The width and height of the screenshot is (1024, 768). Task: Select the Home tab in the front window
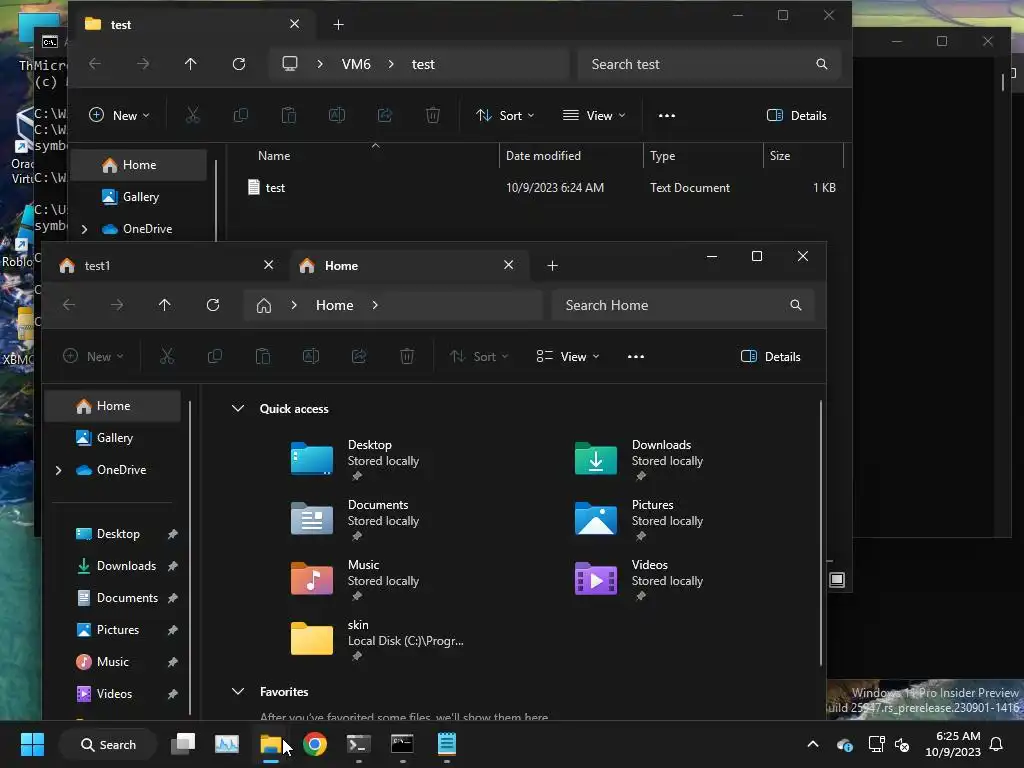[x=408, y=266]
